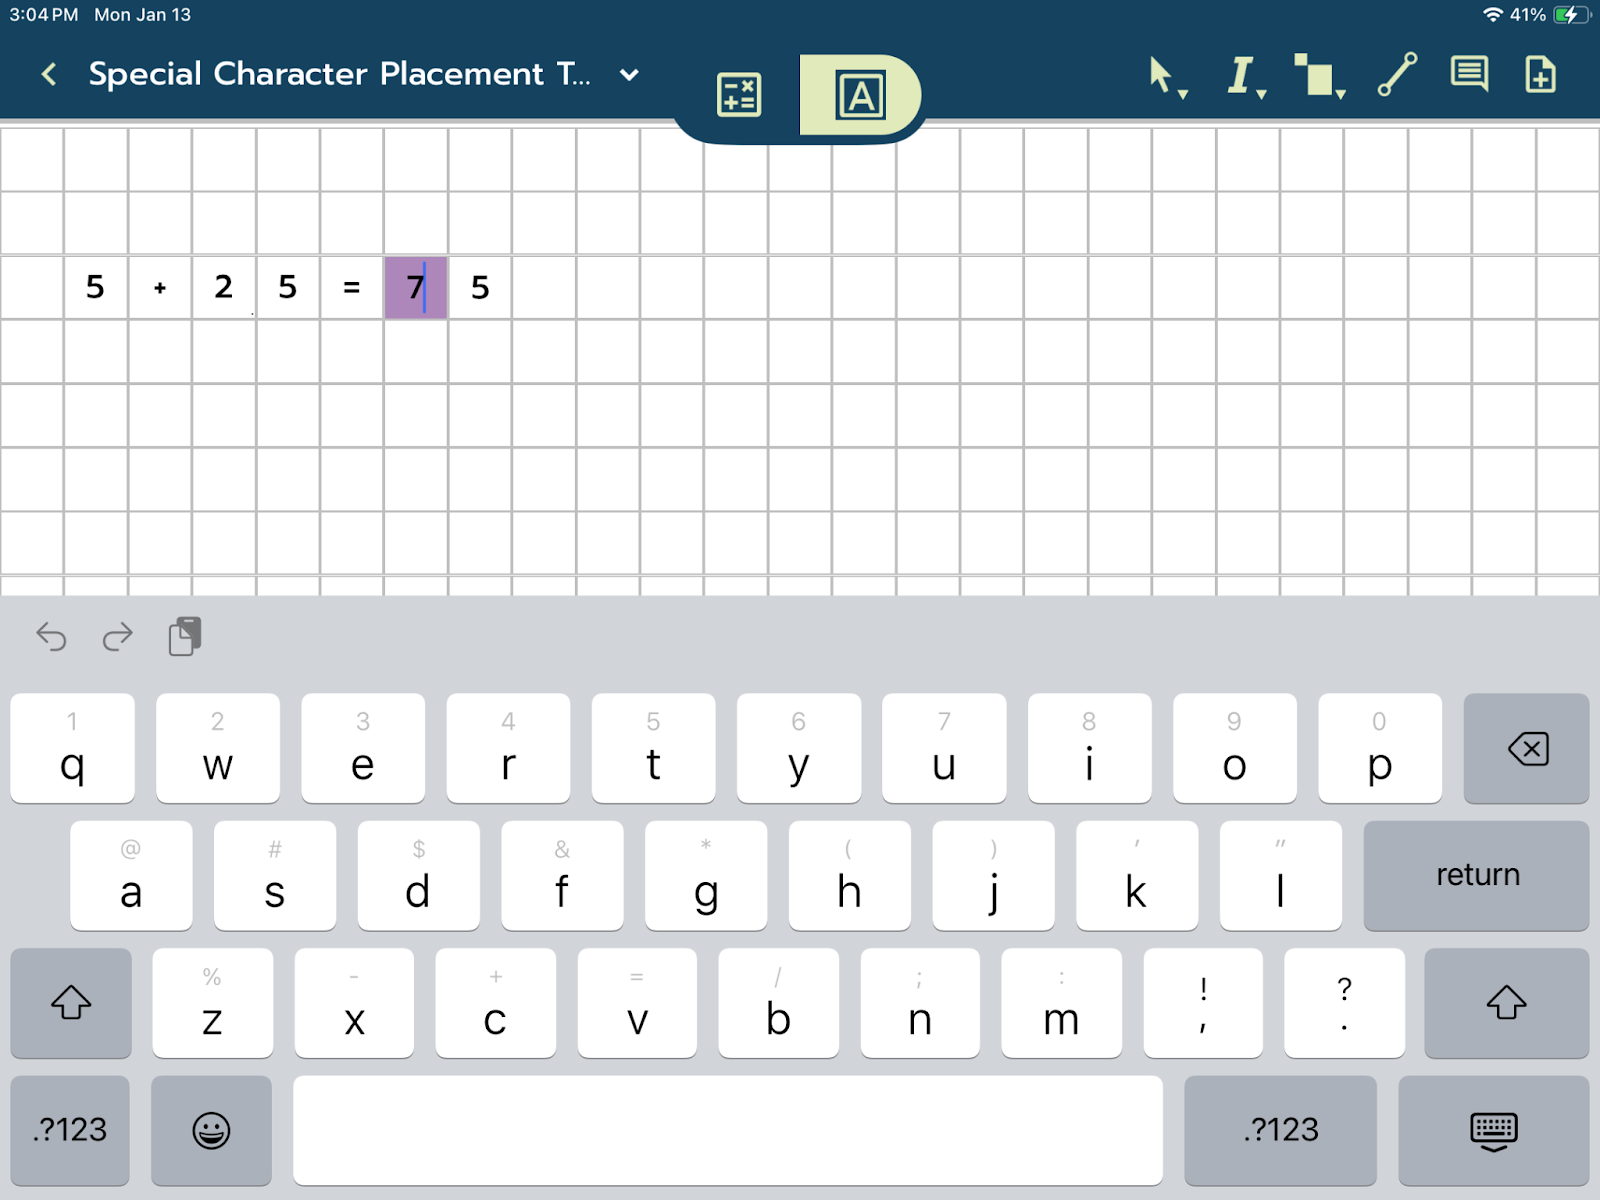Image resolution: width=1600 pixels, height=1200 pixels.
Task: Open the shapes tool menu
Action: pos(1318,76)
